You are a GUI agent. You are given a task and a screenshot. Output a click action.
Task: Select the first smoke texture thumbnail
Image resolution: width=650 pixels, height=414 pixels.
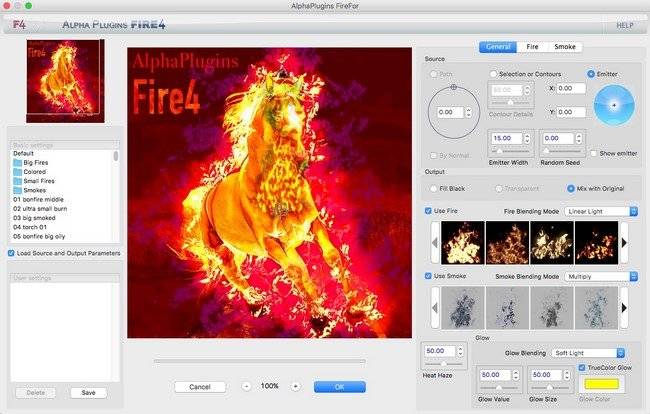(463, 308)
